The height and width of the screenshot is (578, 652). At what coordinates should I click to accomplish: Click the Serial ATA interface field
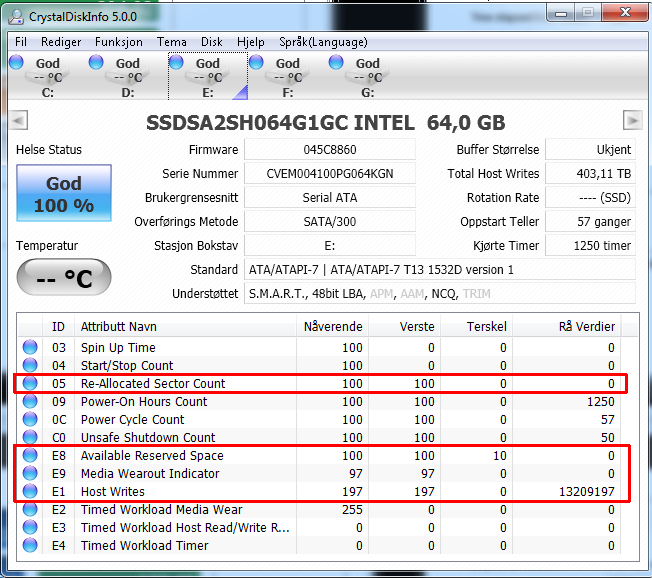click(x=330, y=198)
